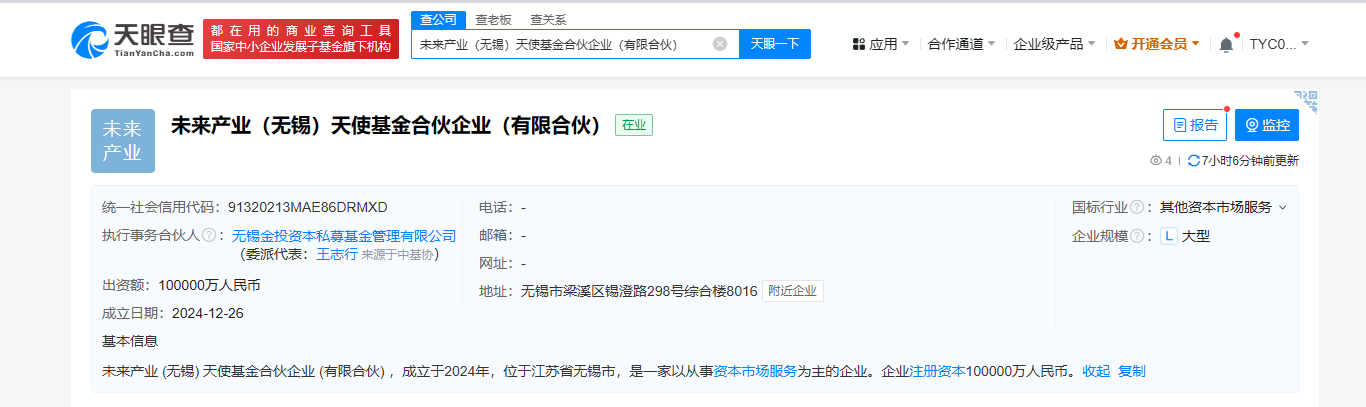Open notifications via the bell icon

click(x=1226, y=44)
